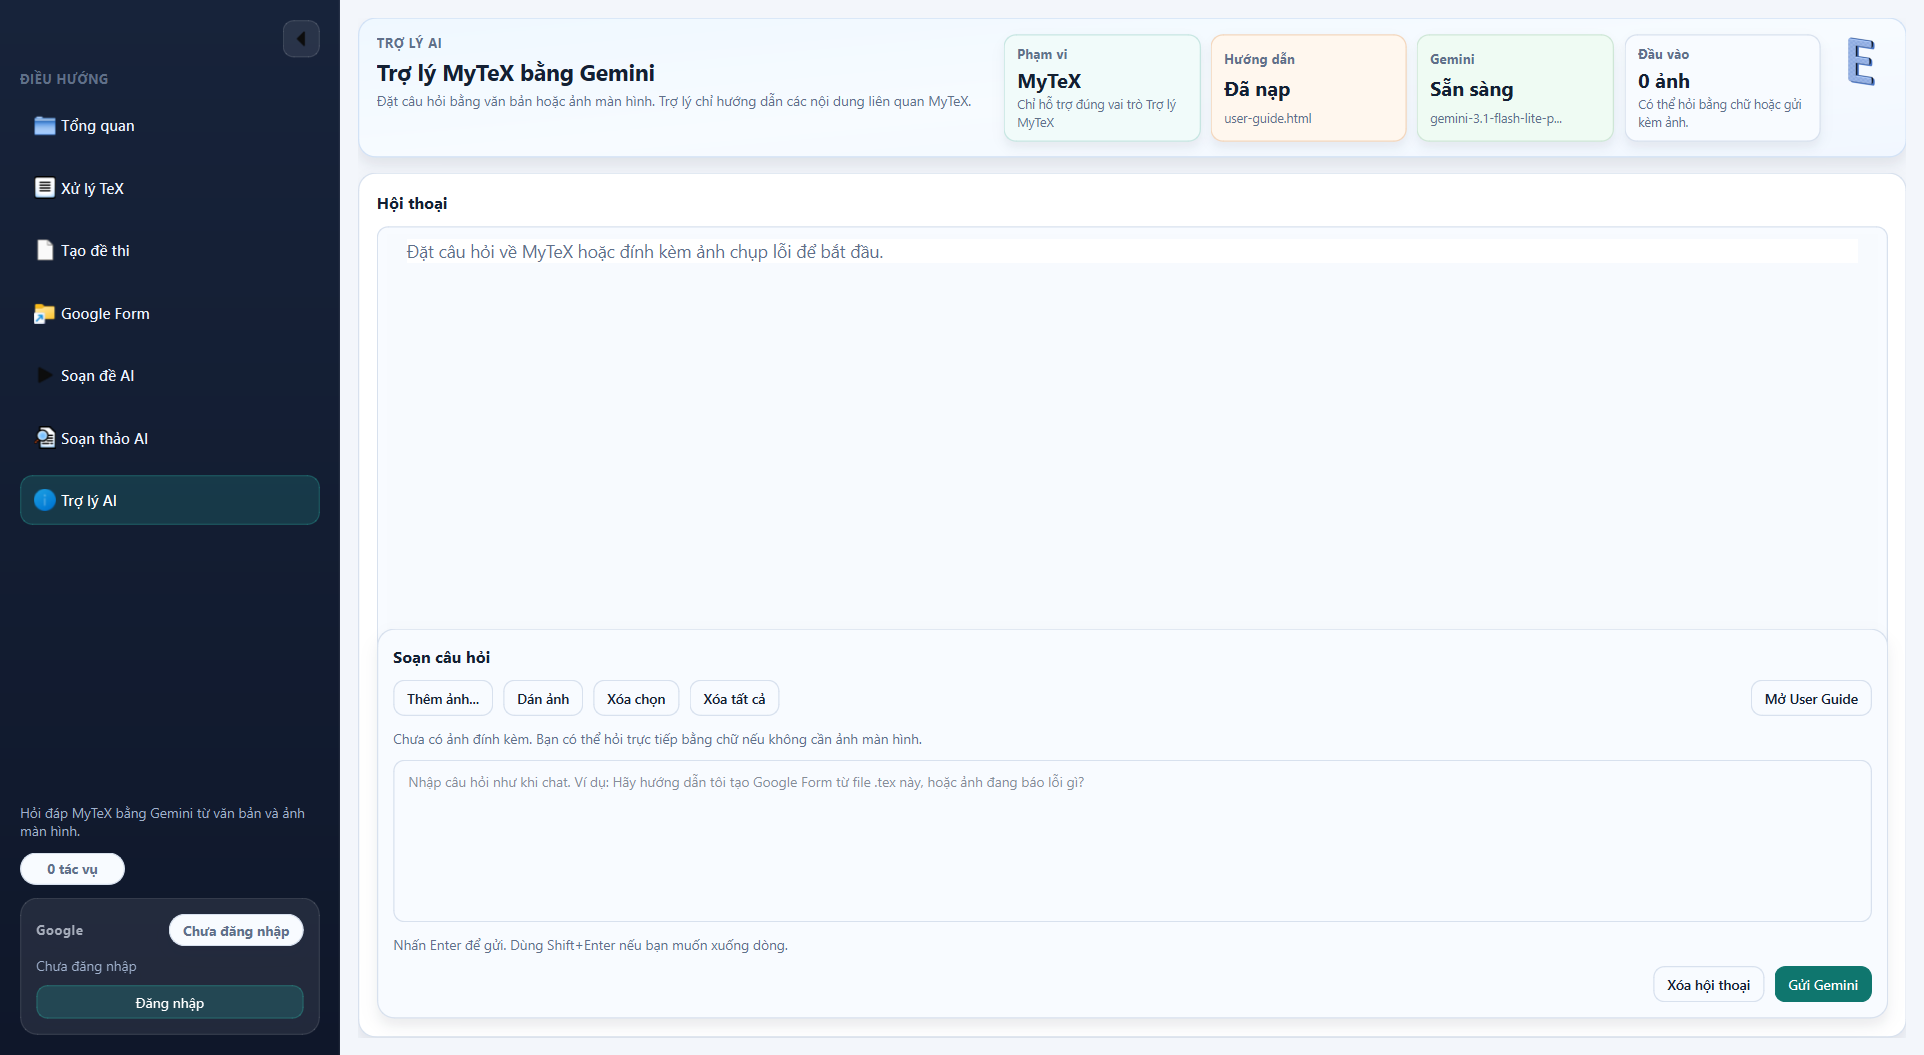Click the Tạo đề thi page icon
1924x1055 pixels.
[44, 251]
